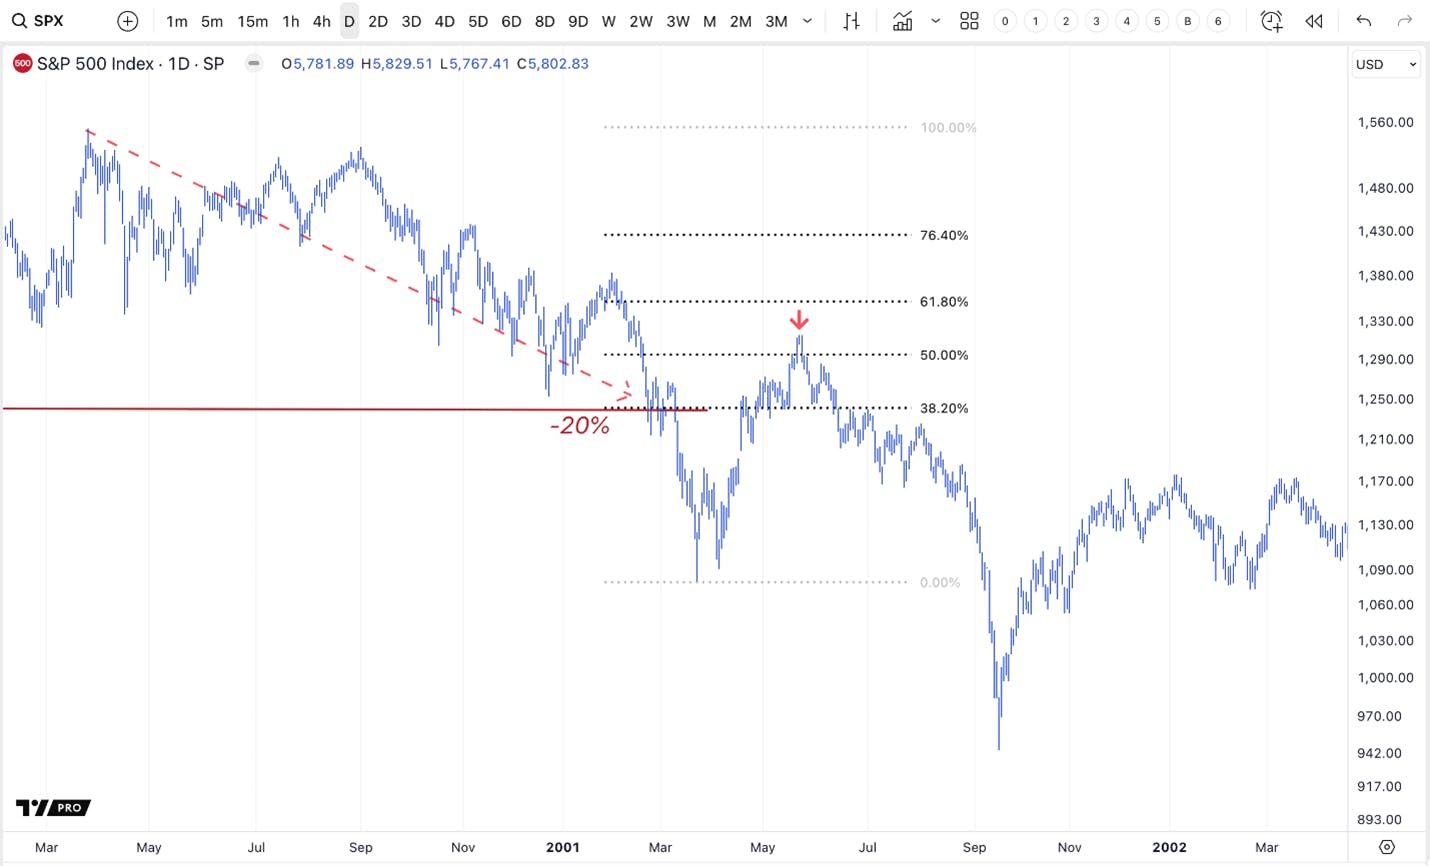Expand the indicators favorites chevron
The height and width of the screenshot is (866, 1430).
pos(936,21)
